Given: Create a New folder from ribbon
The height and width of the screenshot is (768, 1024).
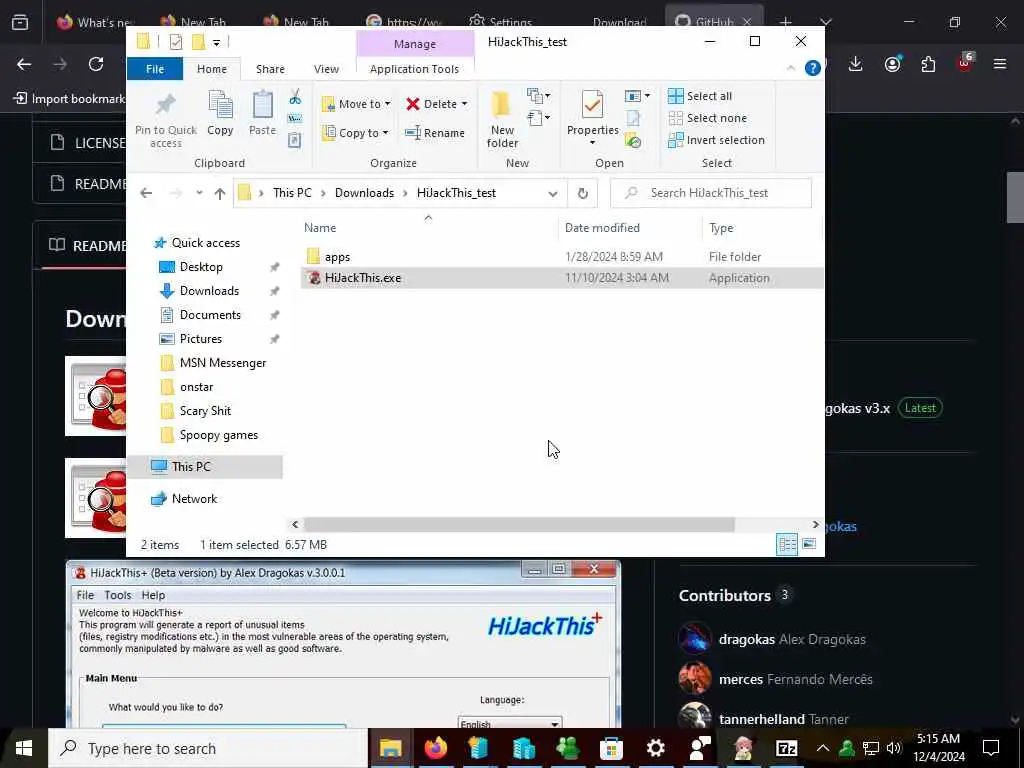Looking at the screenshot, I should [x=502, y=120].
